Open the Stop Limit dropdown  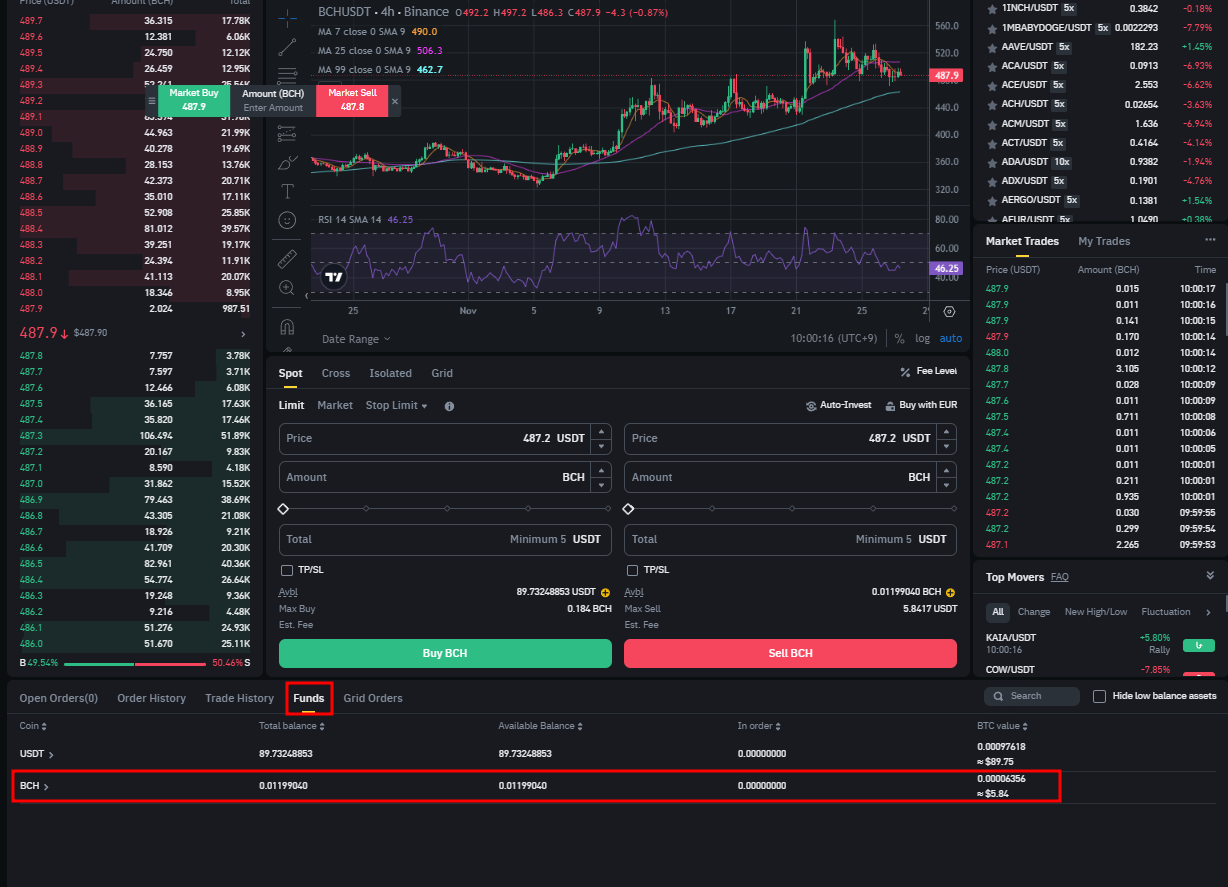tap(397, 406)
